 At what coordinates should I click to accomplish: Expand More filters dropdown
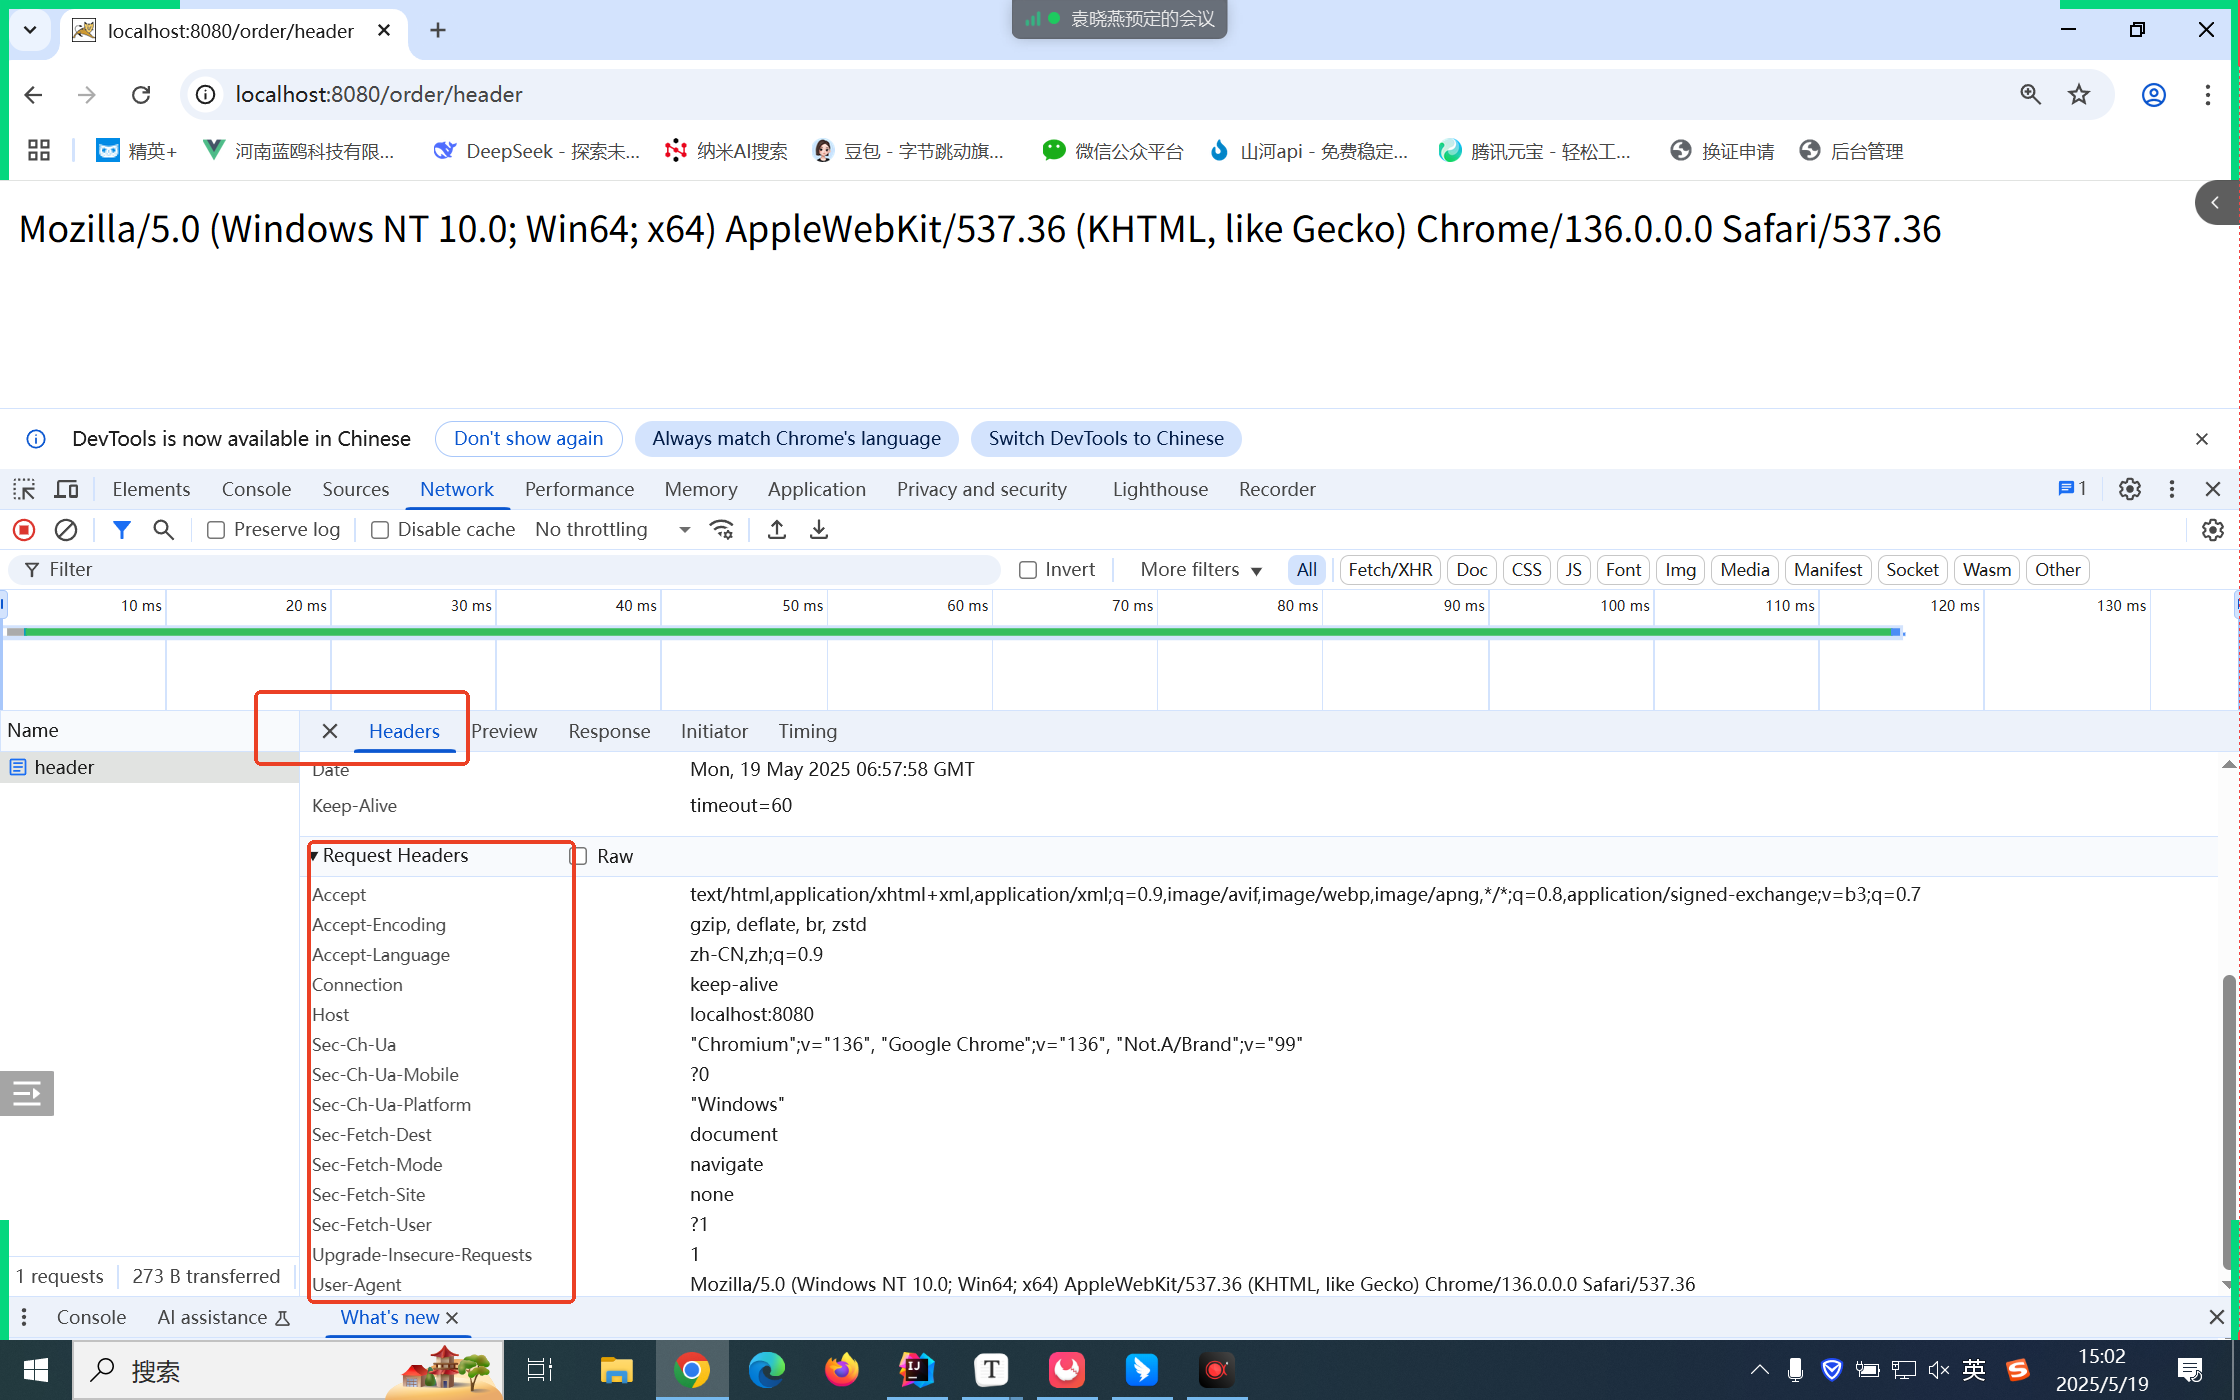tap(1201, 570)
